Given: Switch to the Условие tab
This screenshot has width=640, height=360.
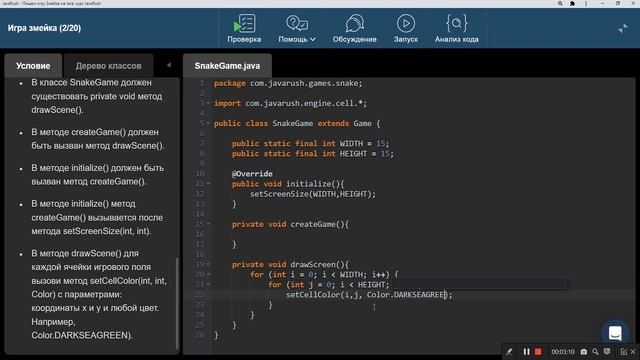Looking at the screenshot, I should tap(33, 66).
